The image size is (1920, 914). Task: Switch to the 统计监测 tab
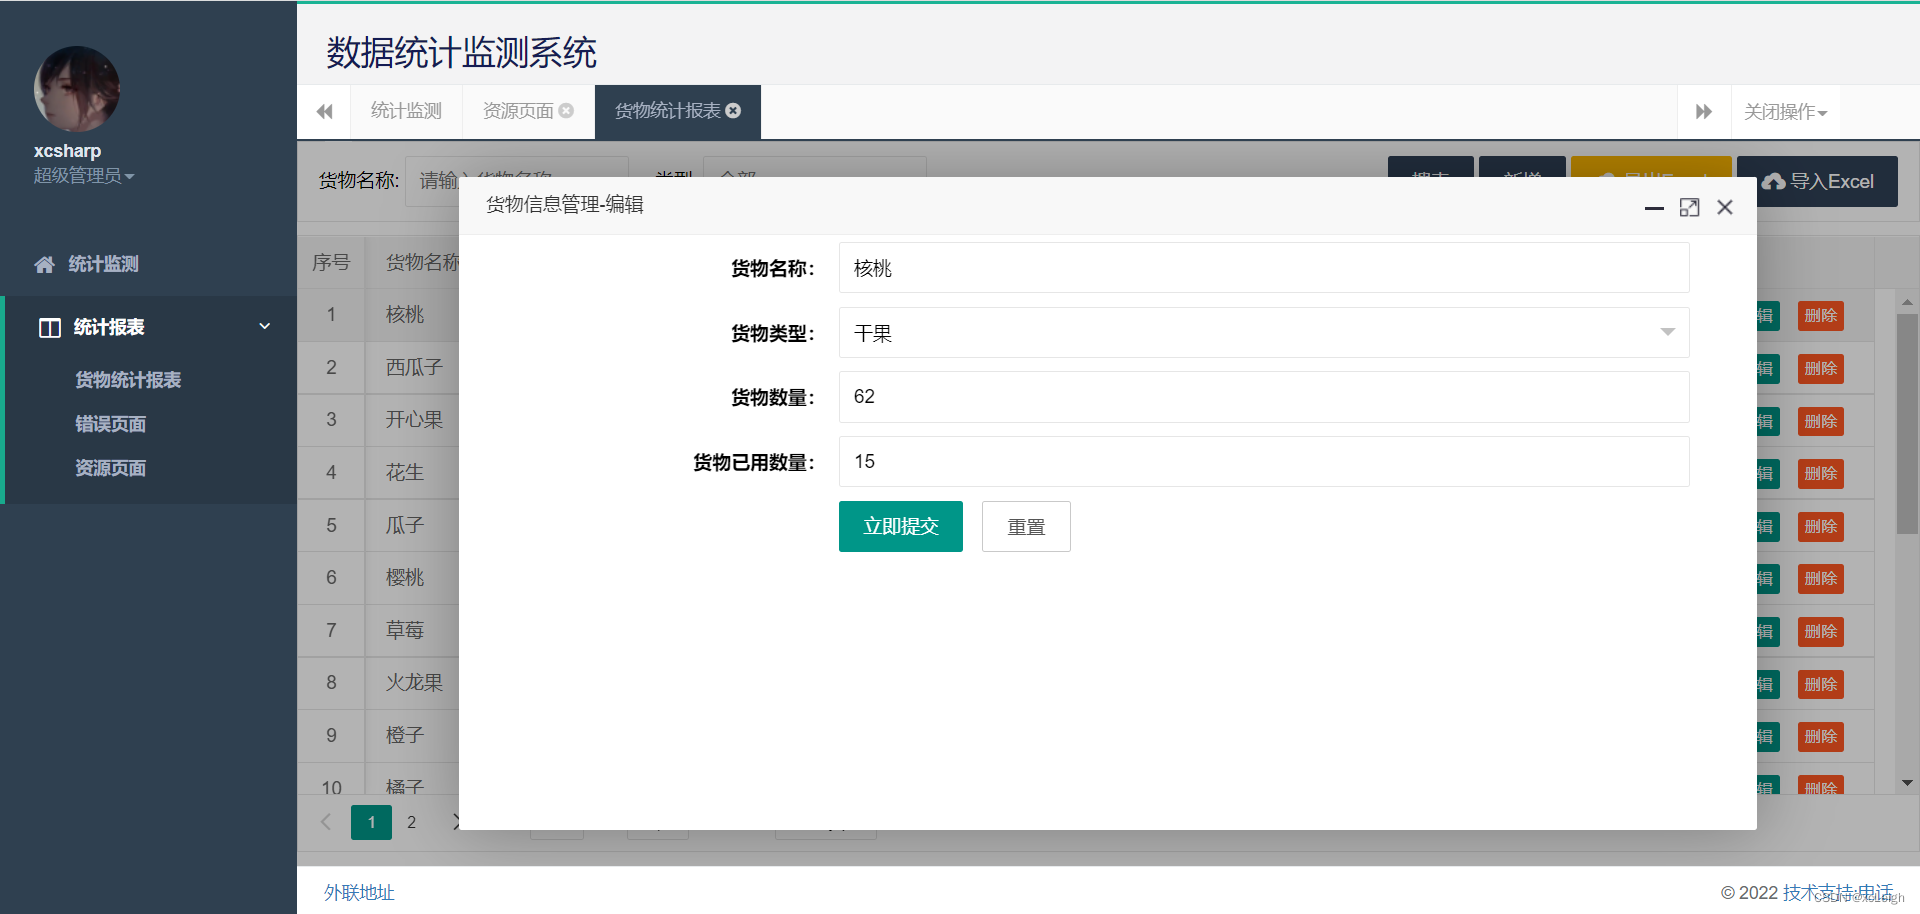[x=406, y=111]
